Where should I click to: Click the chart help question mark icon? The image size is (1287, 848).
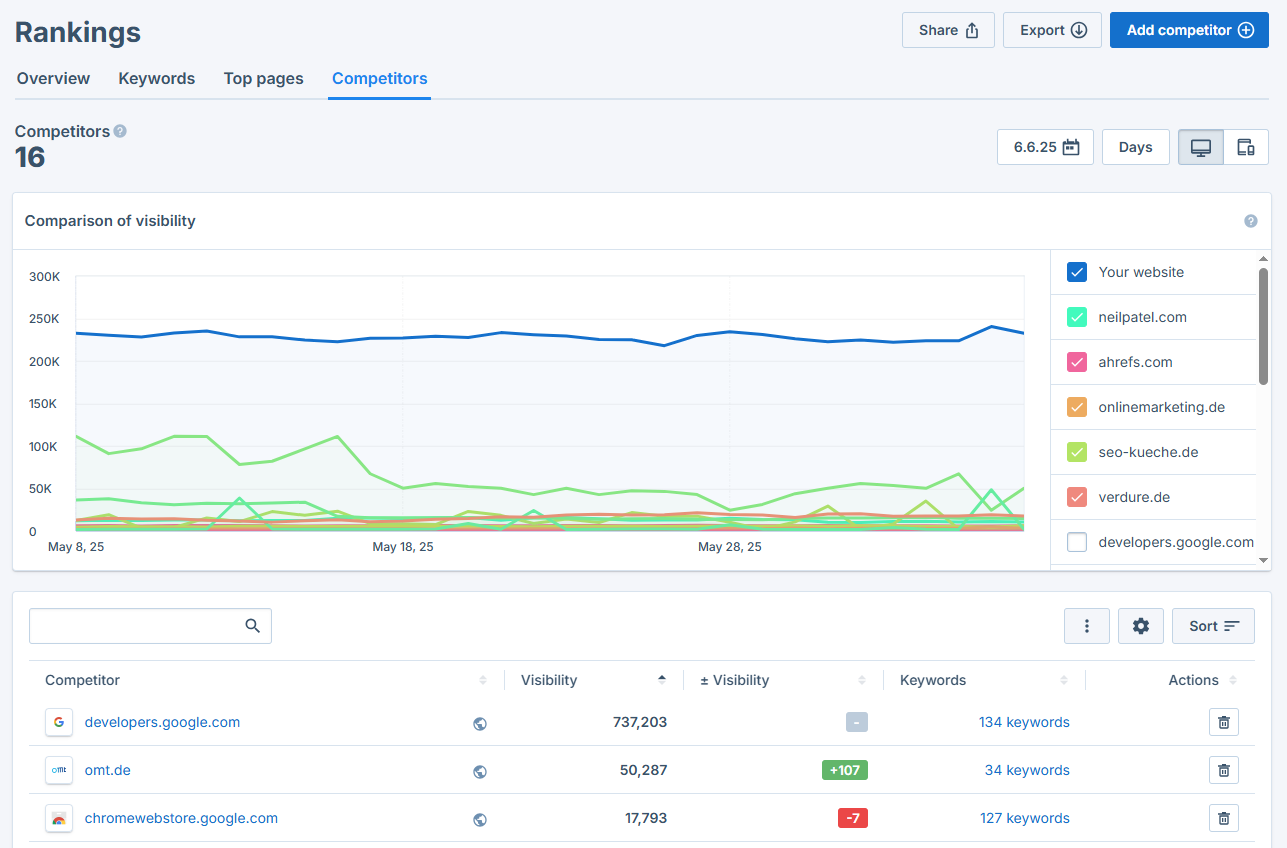point(1250,220)
